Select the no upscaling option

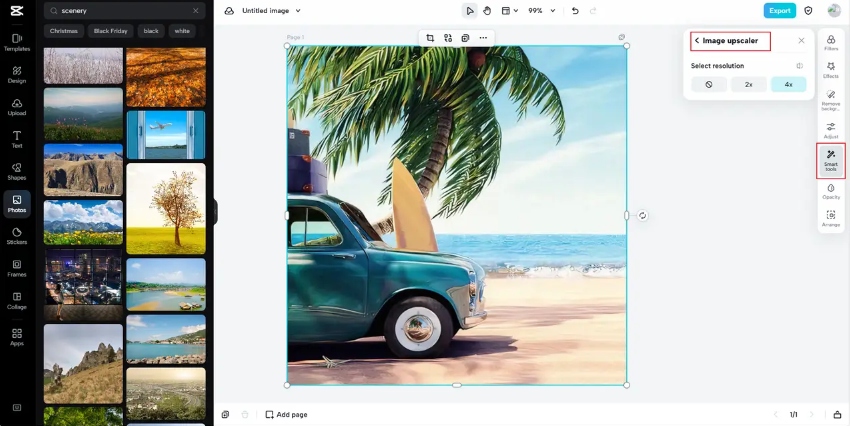(x=709, y=85)
